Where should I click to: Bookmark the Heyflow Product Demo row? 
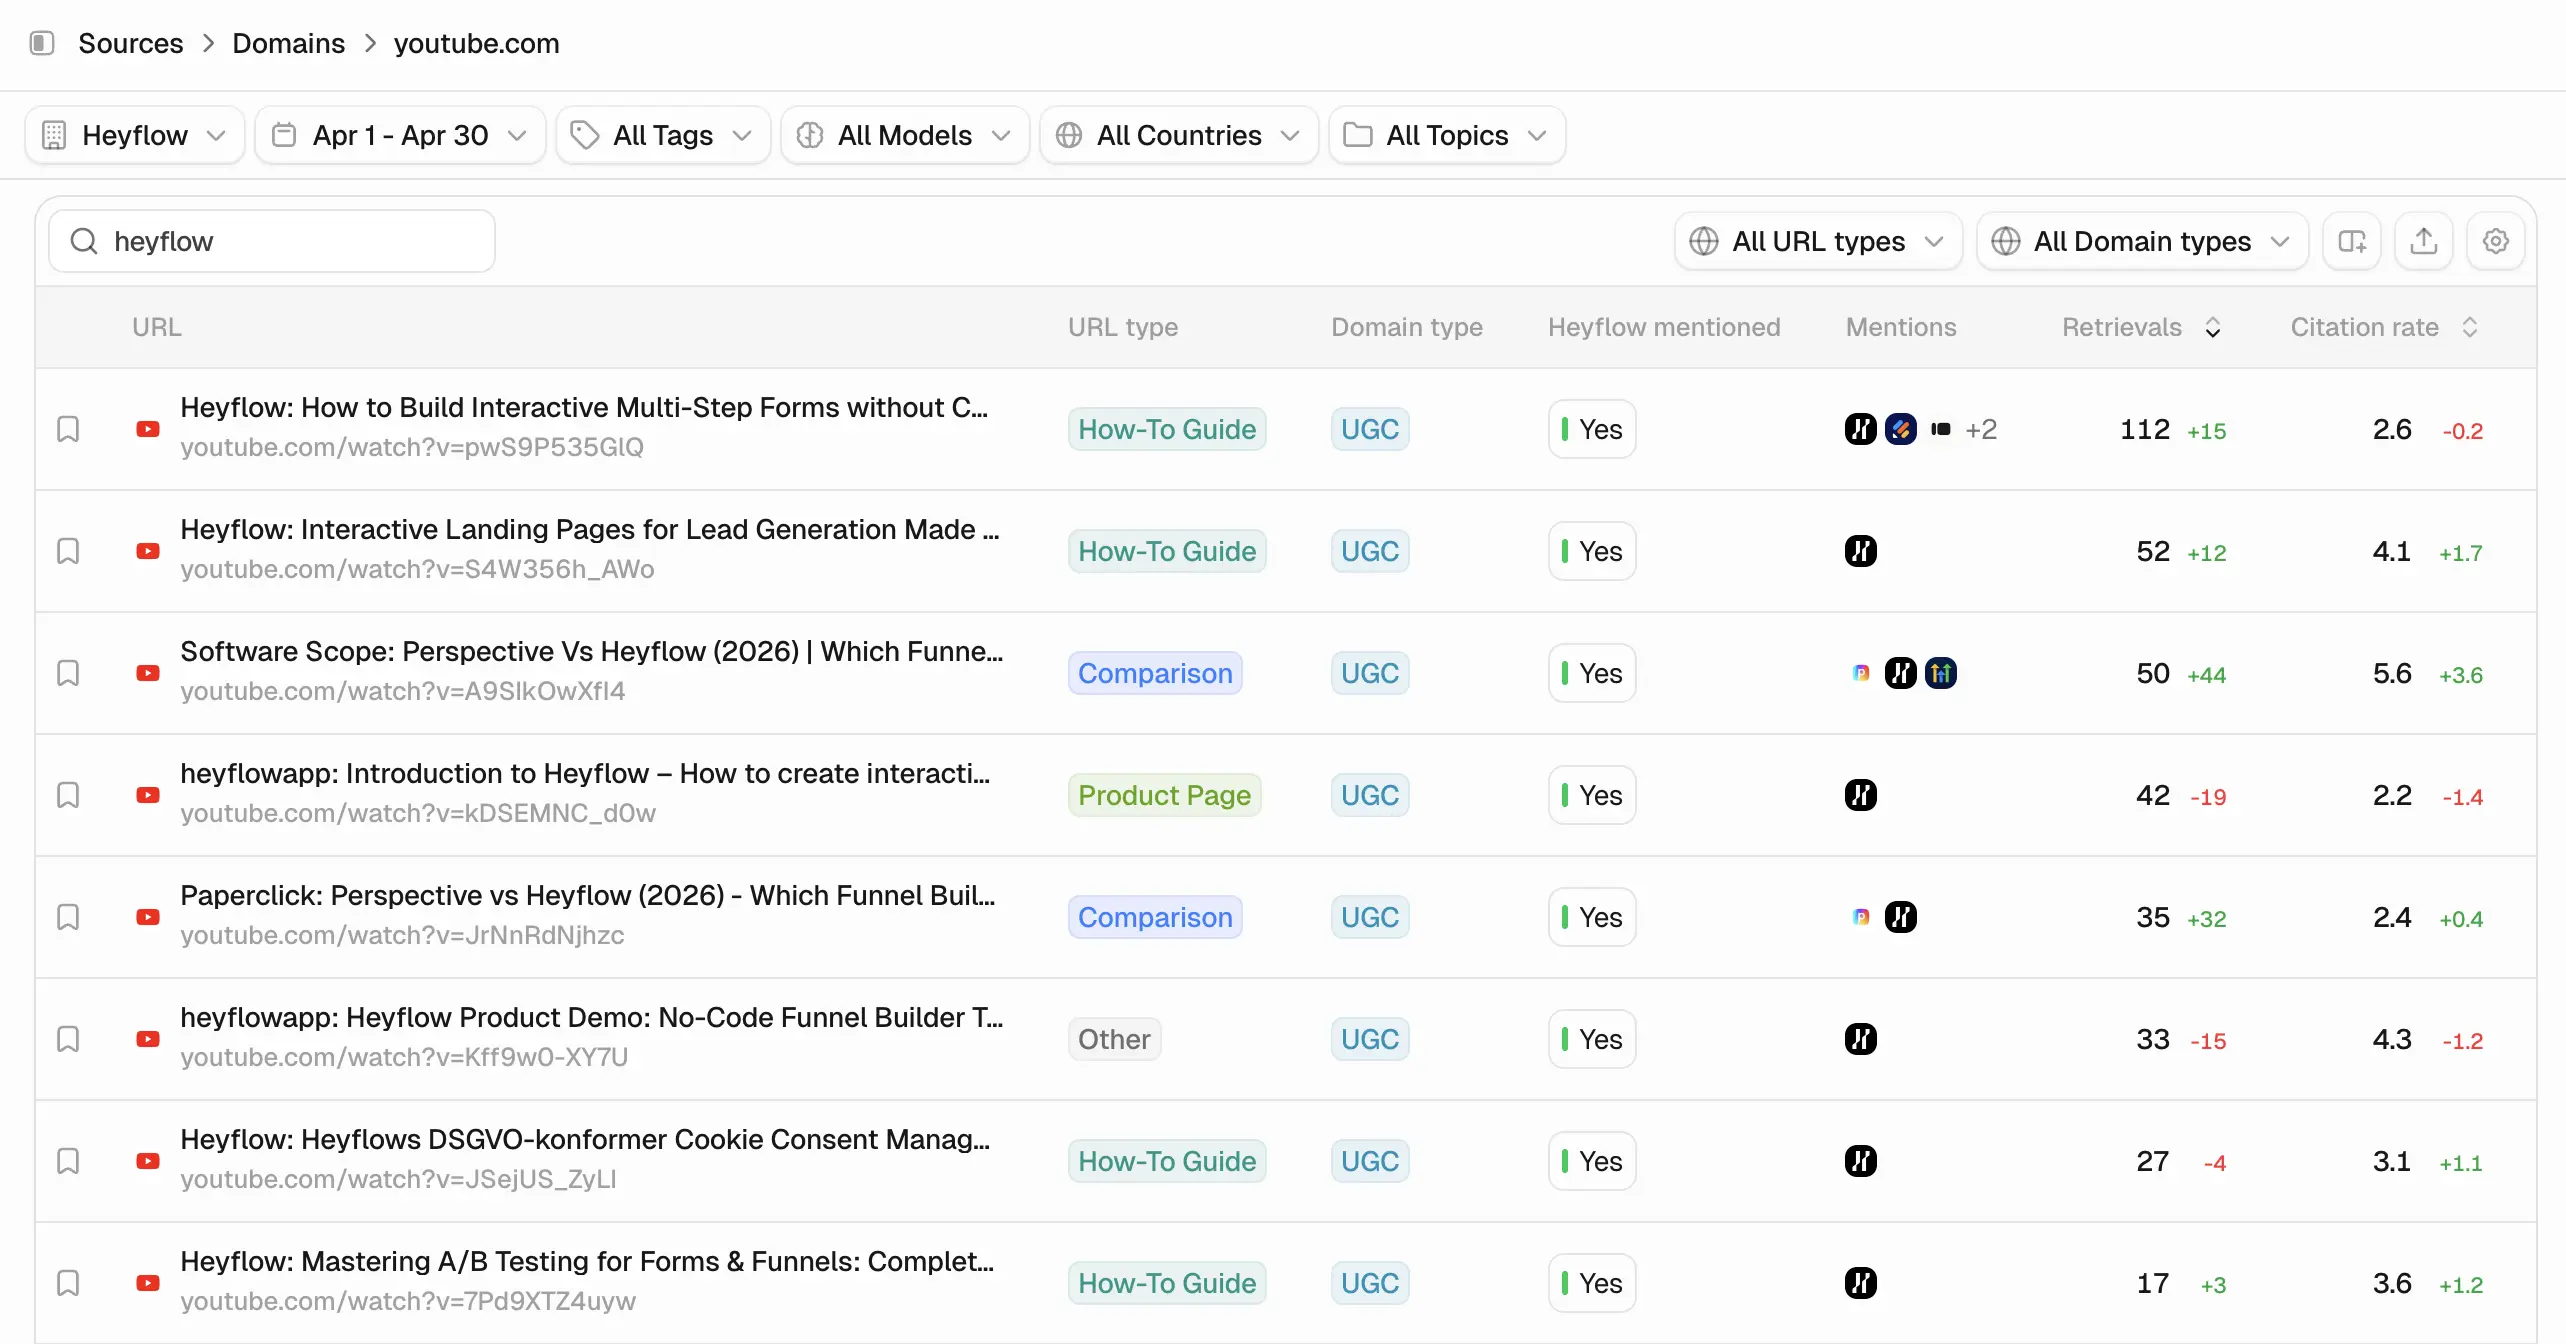[68, 1039]
